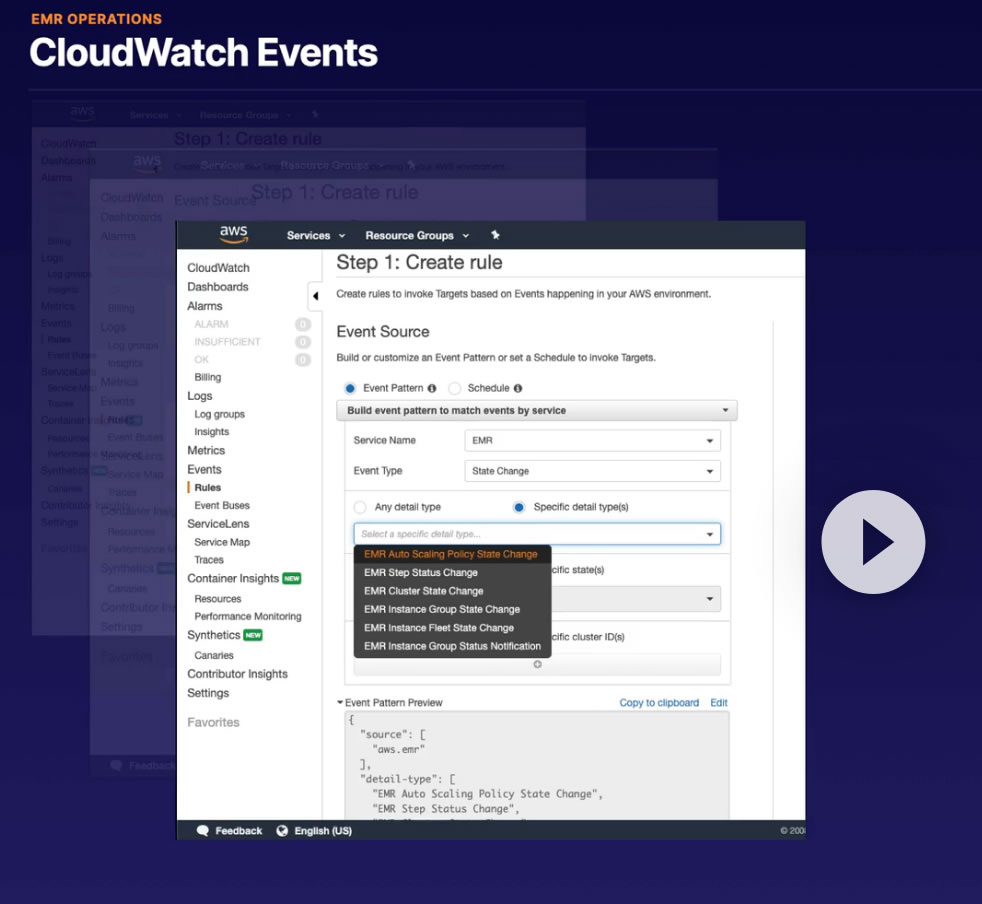The width and height of the screenshot is (982, 904).
Task: Open Container Insights in the sidebar
Action: click(x=233, y=578)
